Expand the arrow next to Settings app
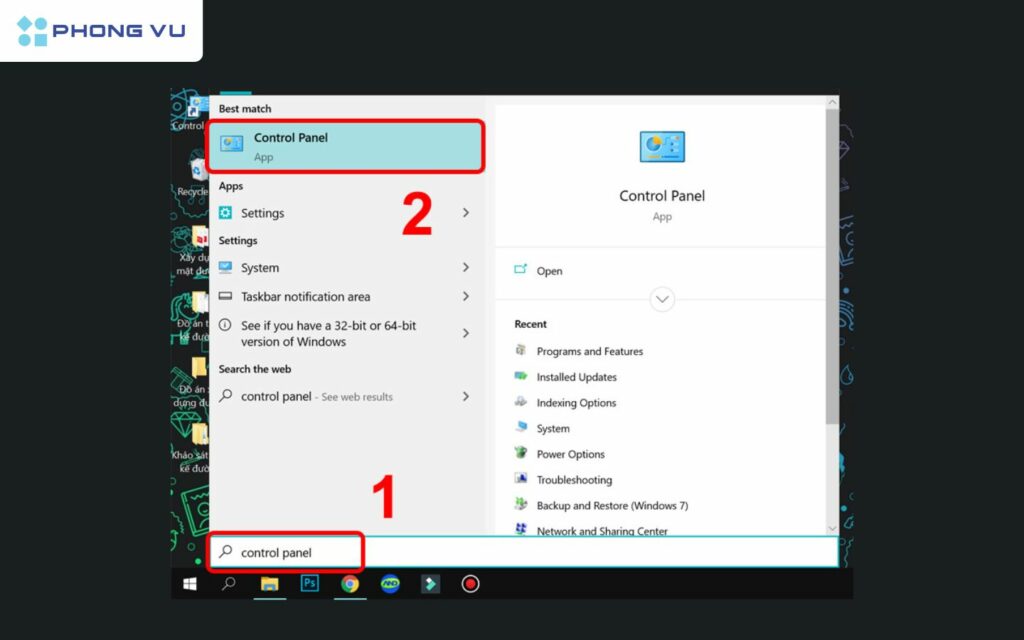 [466, 213]
